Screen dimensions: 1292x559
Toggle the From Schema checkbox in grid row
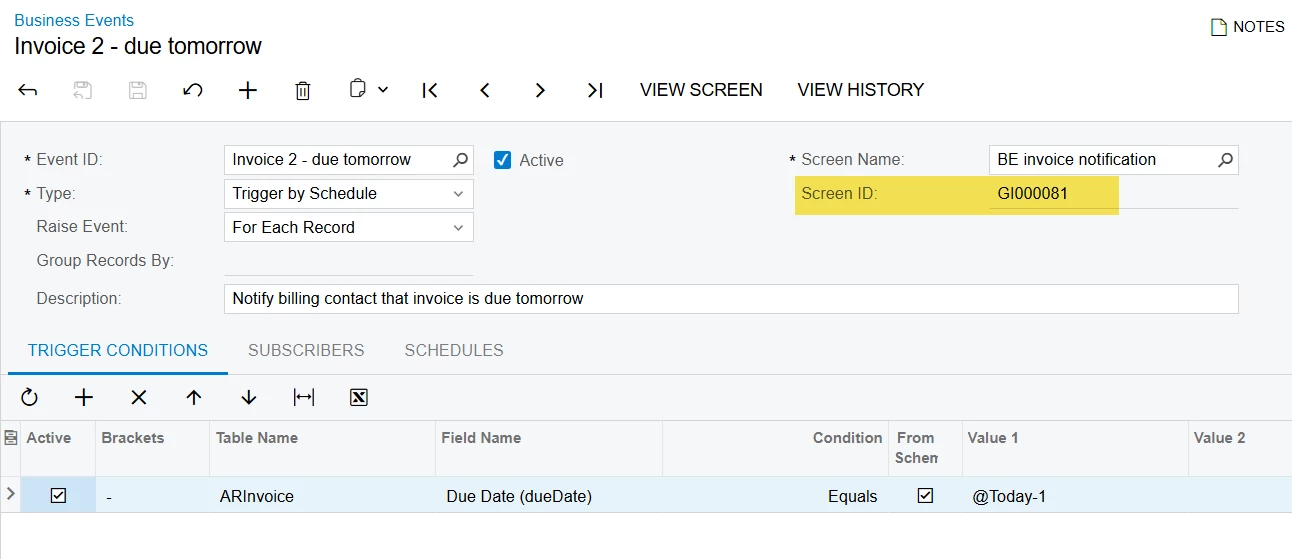click(925, 495)
